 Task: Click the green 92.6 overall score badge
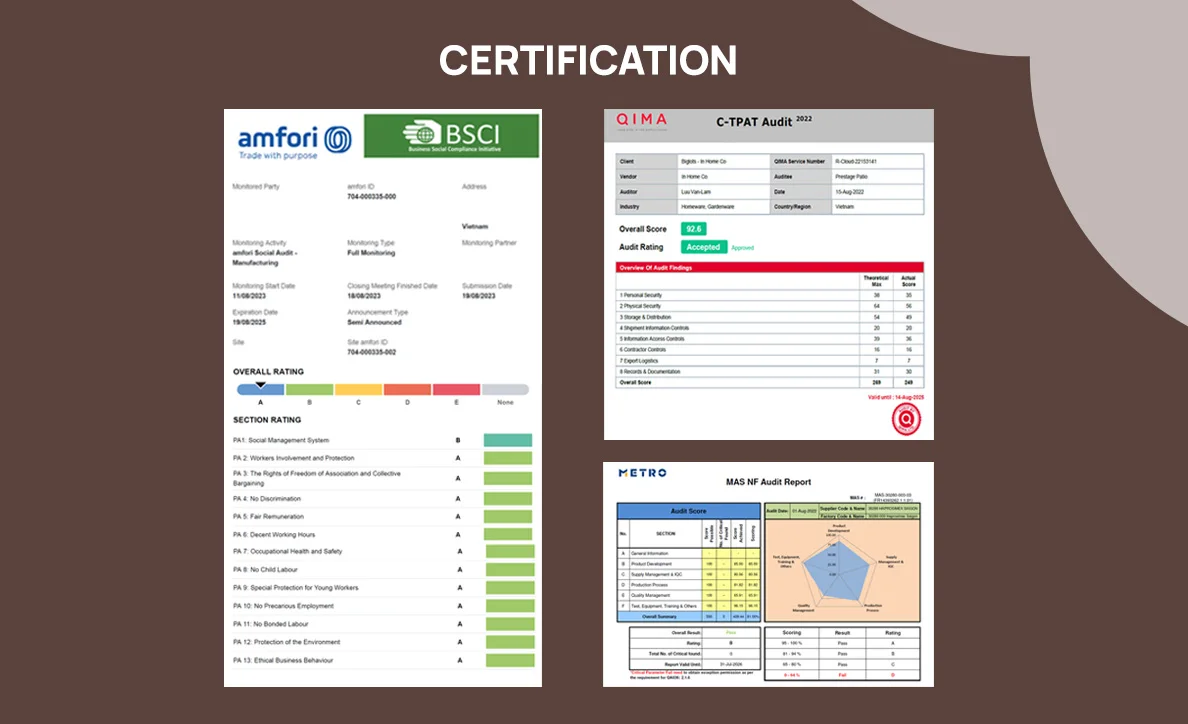[x=693, y=229]
